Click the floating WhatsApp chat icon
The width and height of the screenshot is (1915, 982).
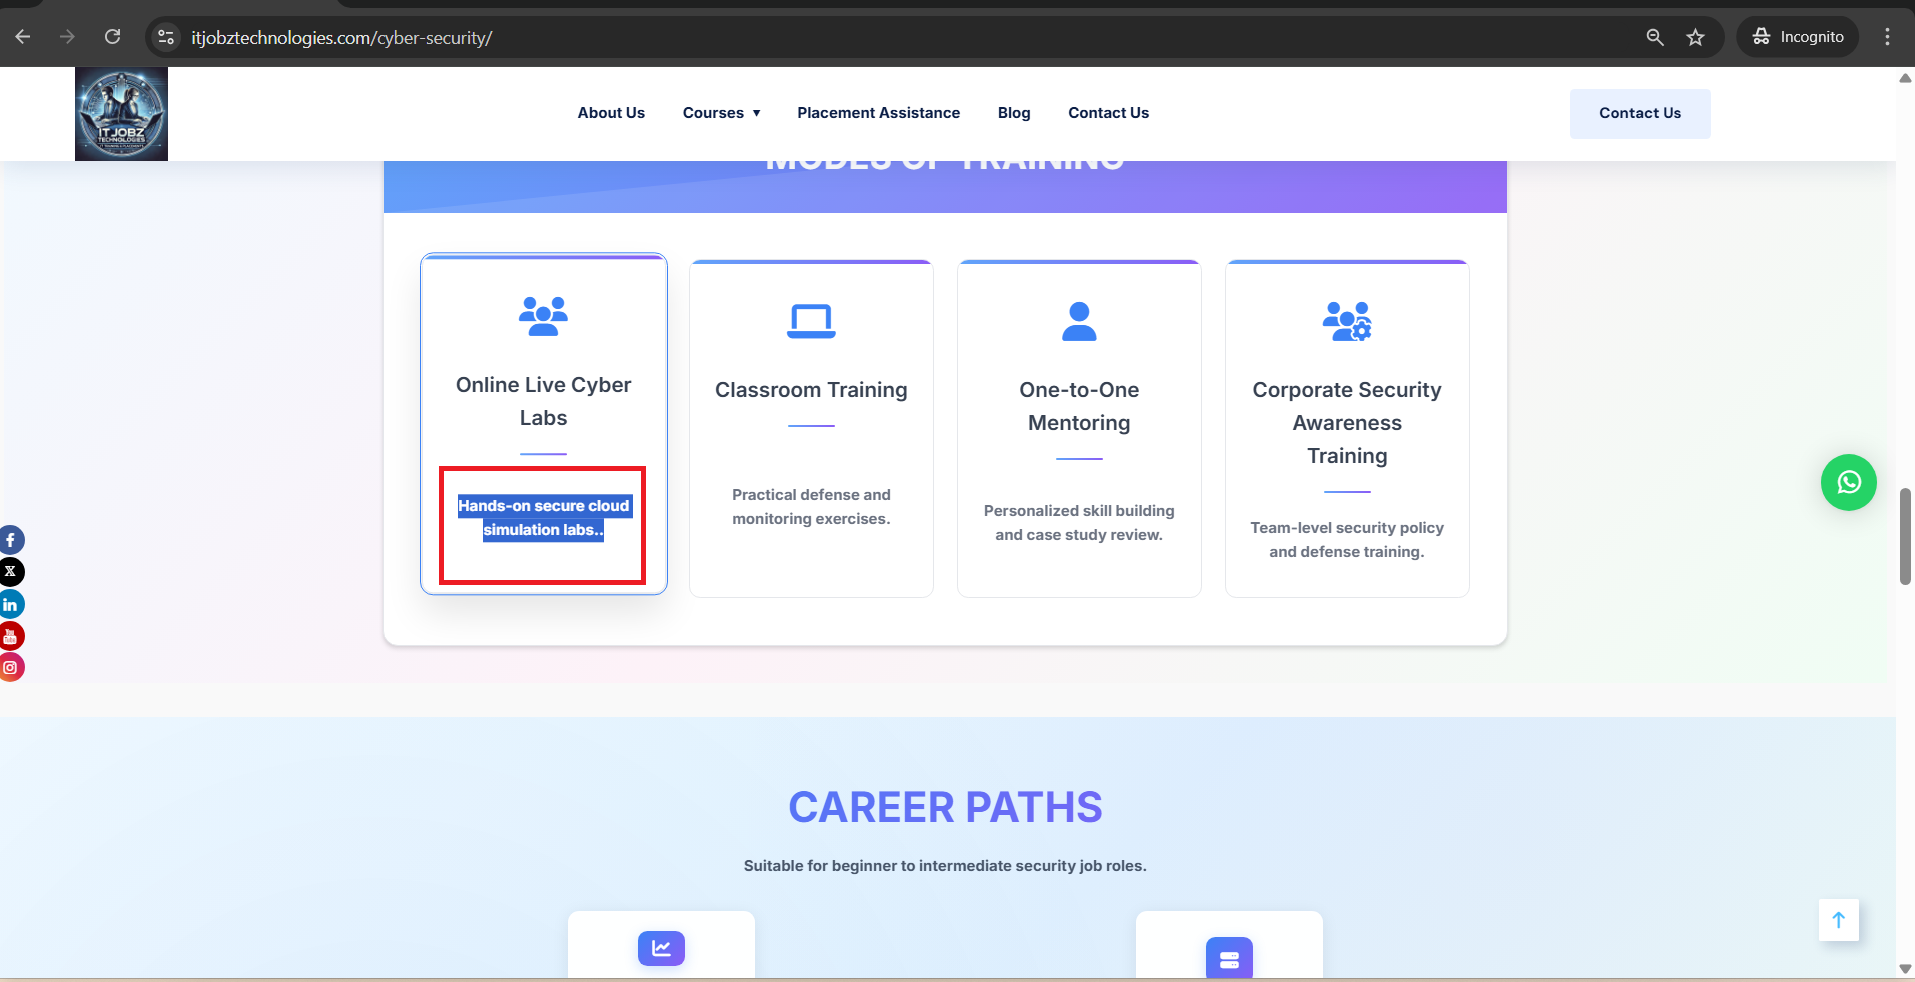(x=1848, y=482)
